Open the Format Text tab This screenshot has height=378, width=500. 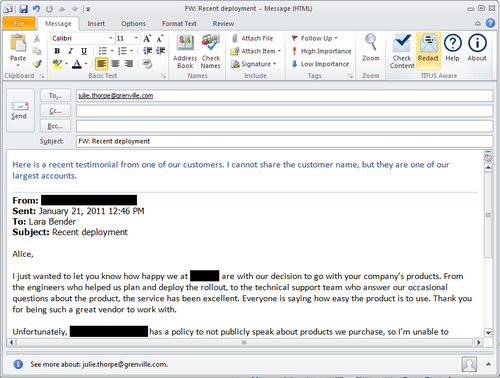click(179, 24)
